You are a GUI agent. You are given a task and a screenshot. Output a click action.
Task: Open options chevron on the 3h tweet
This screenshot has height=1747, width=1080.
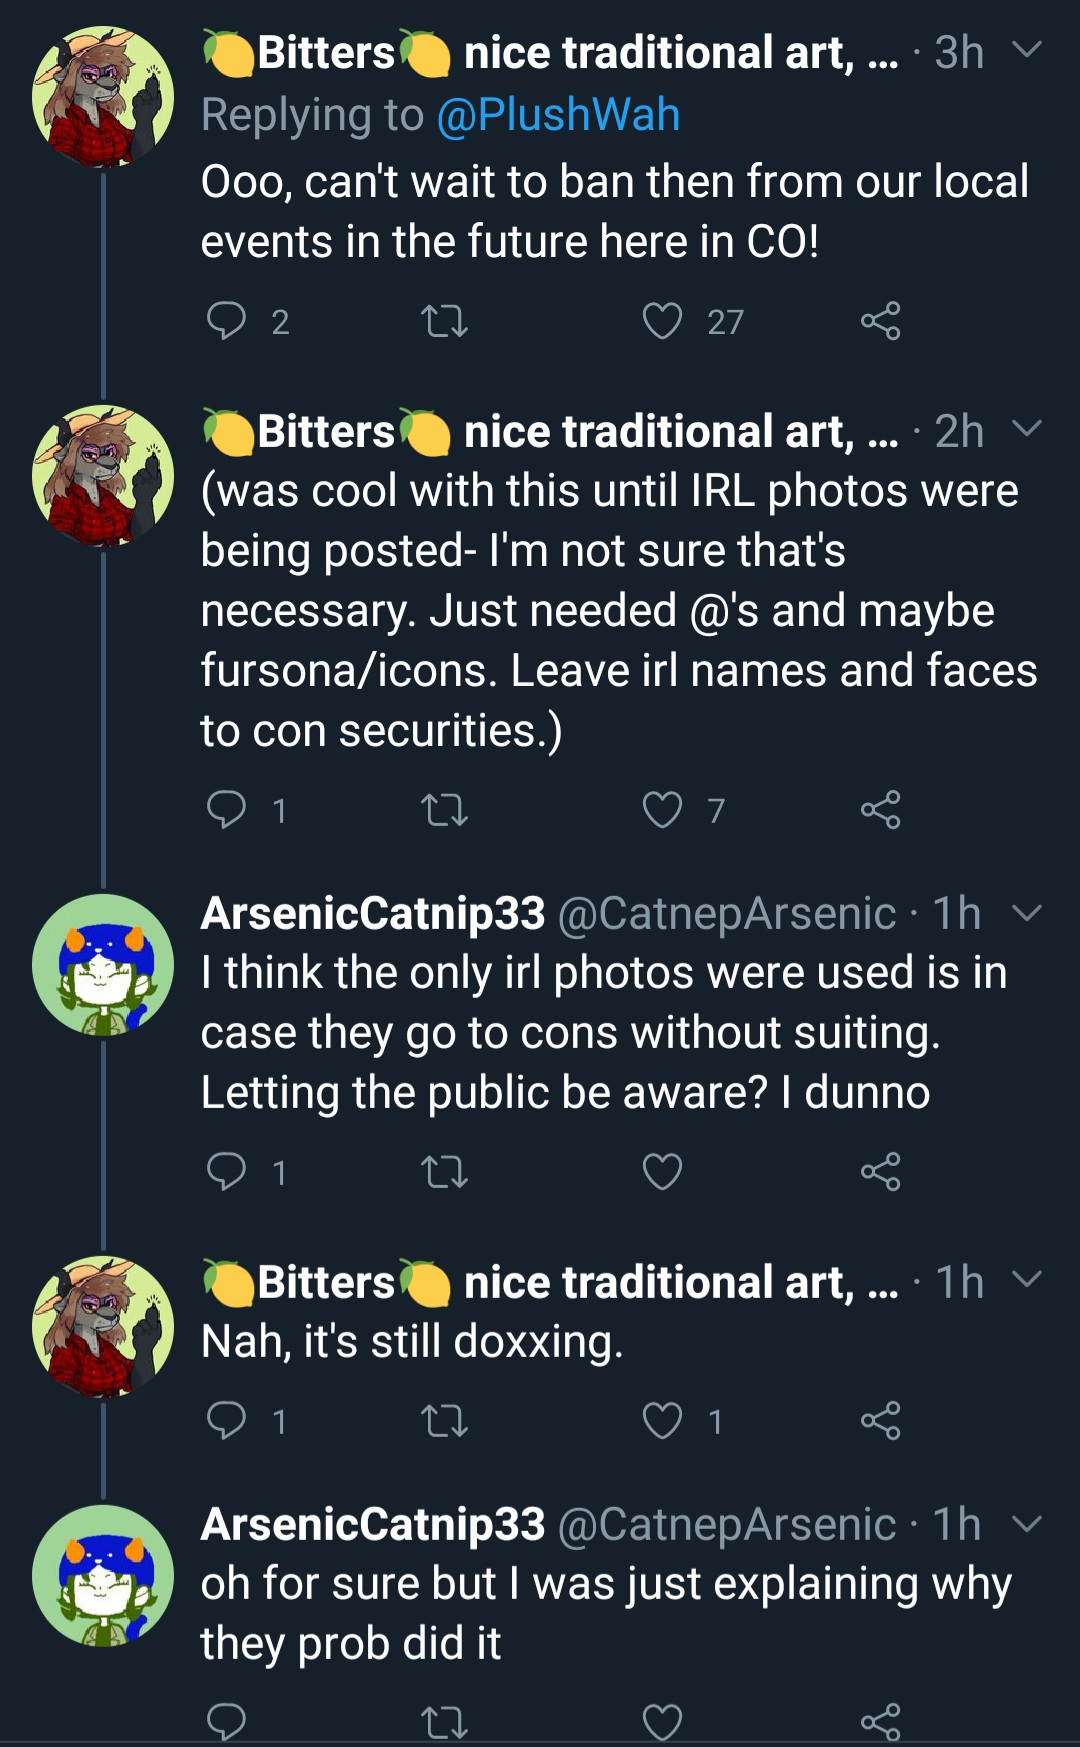pos(1027,49)
